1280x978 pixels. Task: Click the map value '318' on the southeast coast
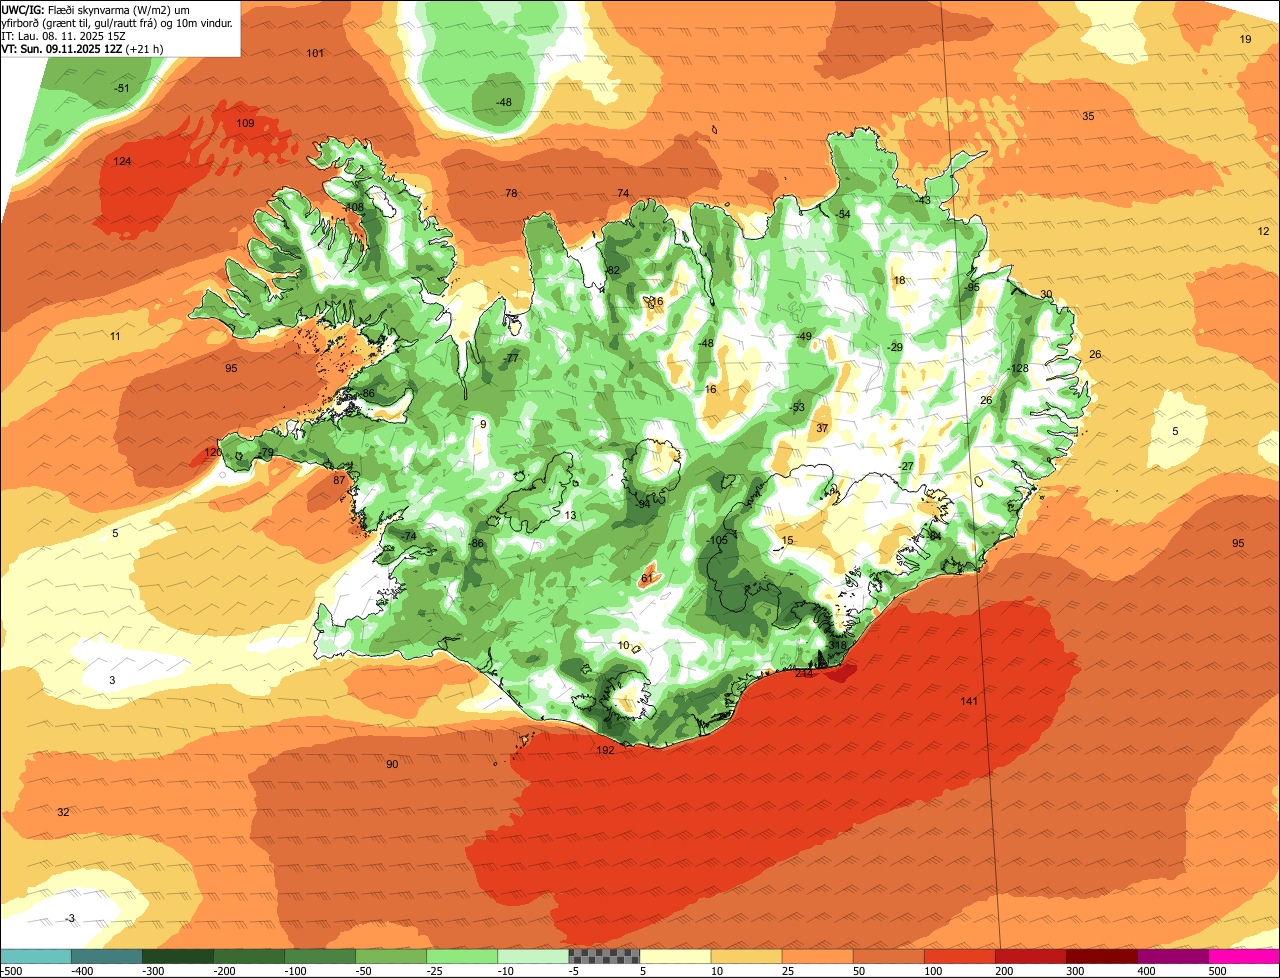(x=838, y=646)
